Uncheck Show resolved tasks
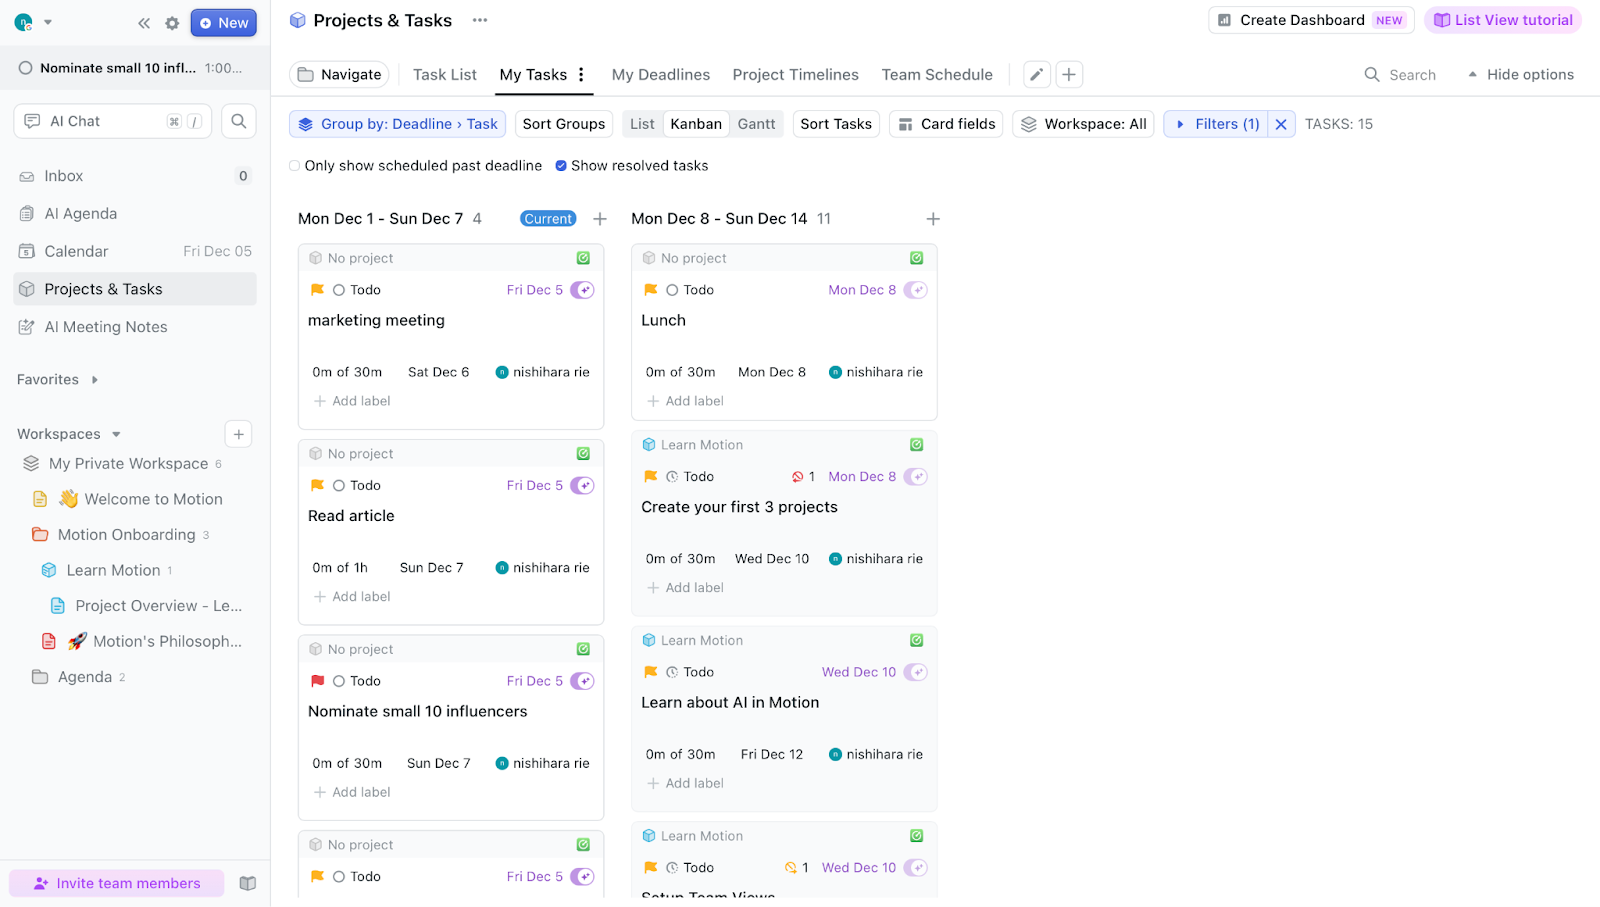The width and height of the screenshot is (1600, 907). 561,166
